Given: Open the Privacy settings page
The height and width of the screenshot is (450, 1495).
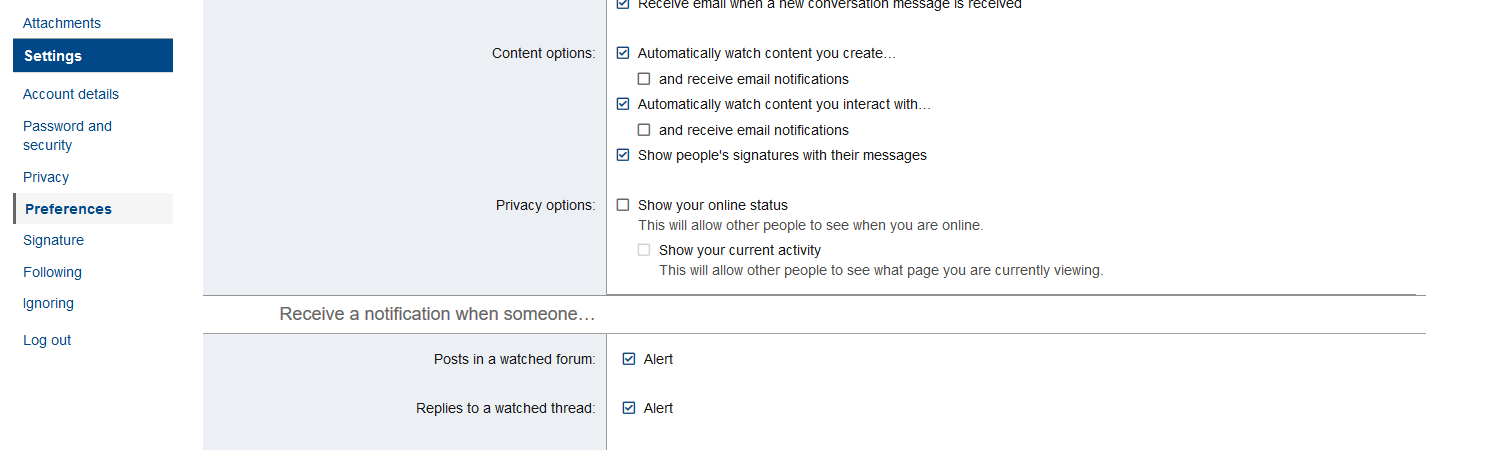Looking at the screenshot, I should [46, 177].
